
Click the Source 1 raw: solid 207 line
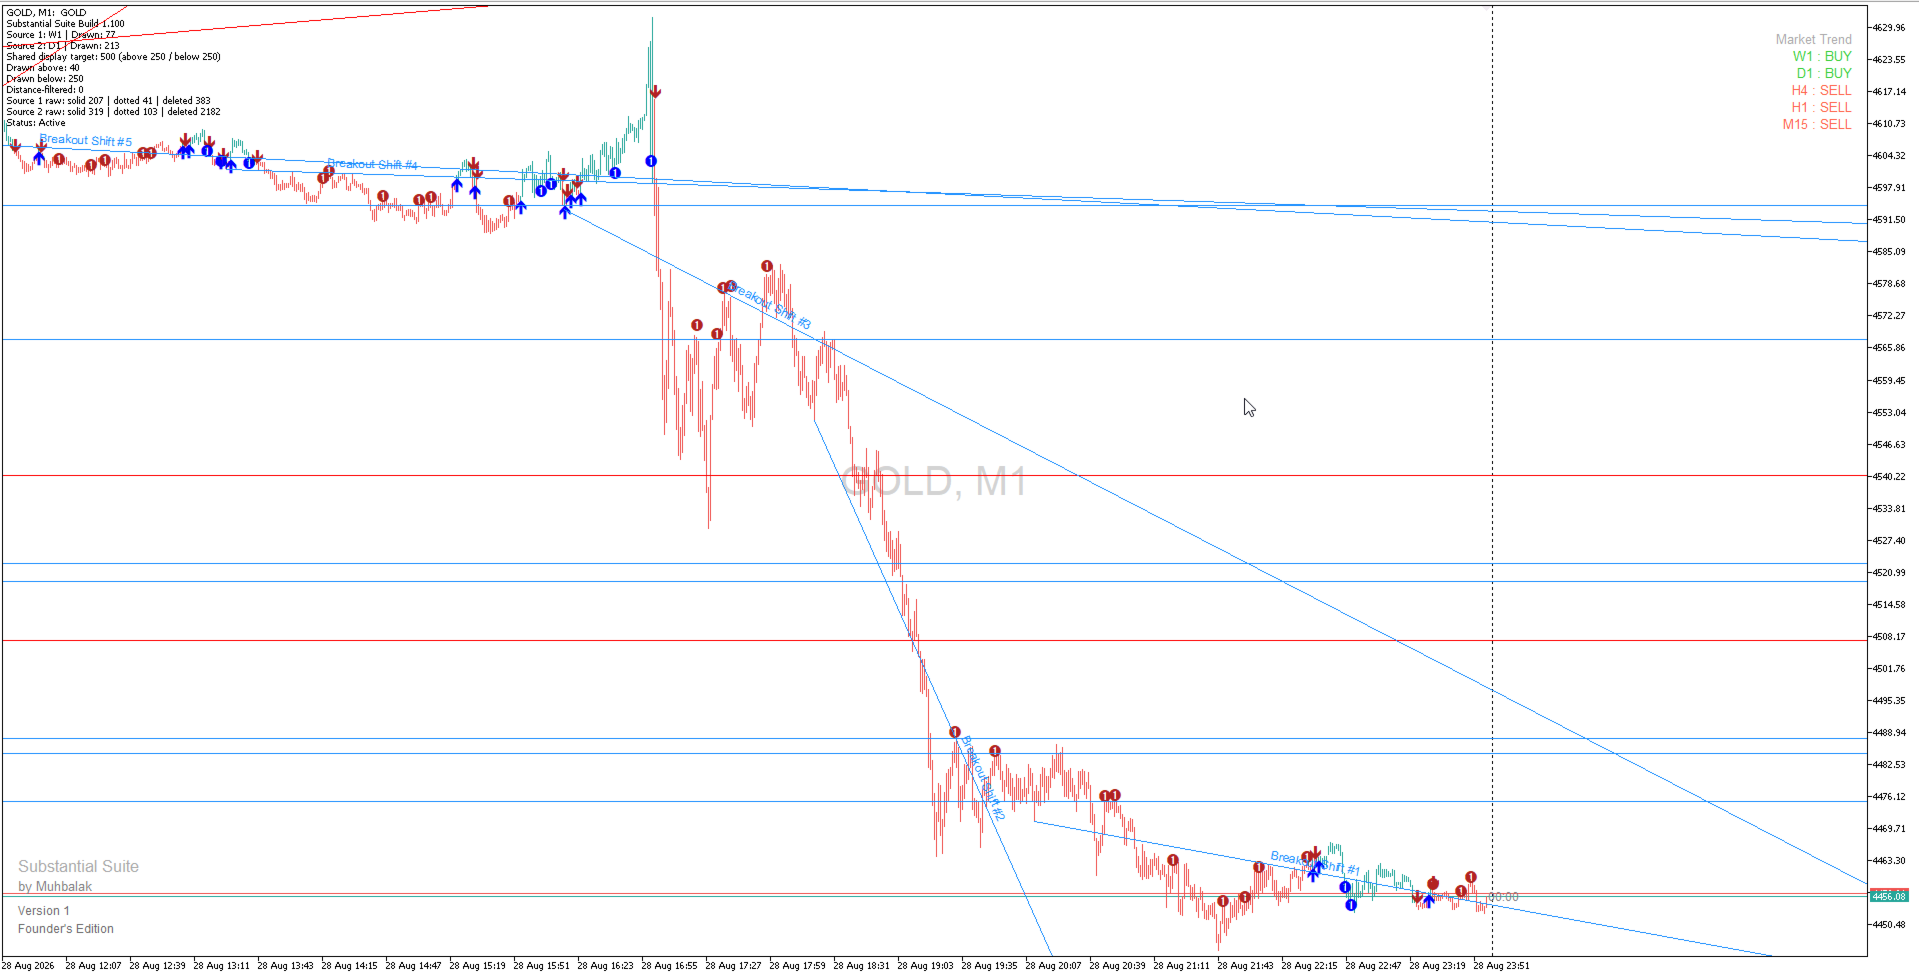tap(108, 101)
